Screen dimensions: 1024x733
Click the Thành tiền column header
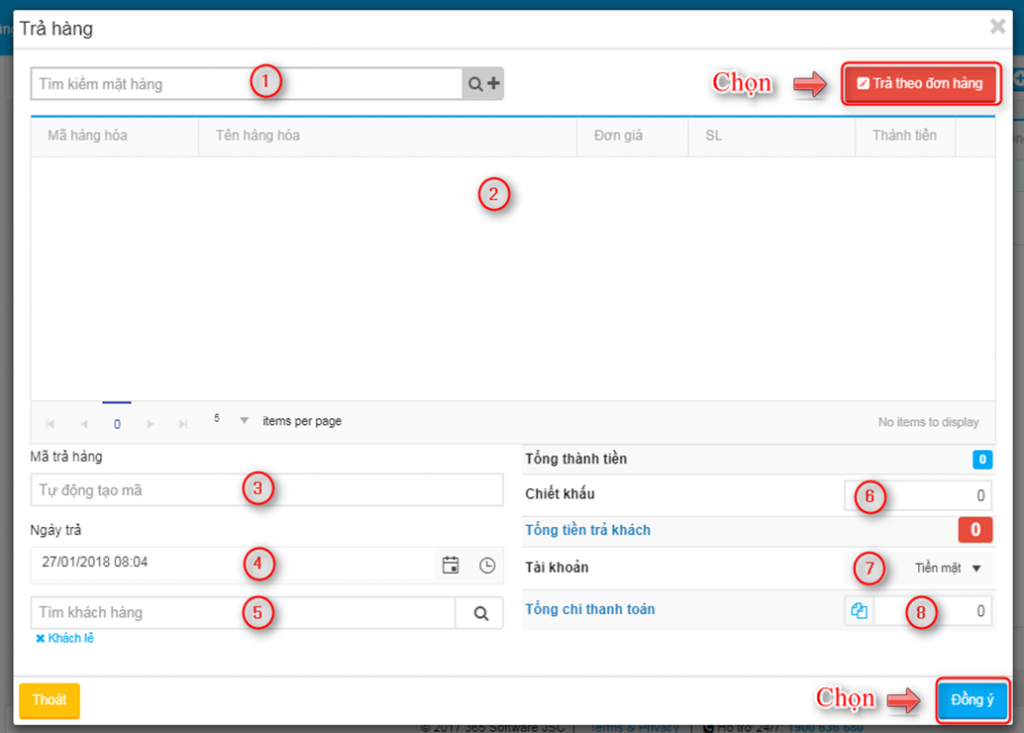pyautogui.click(x=904, y=135)
